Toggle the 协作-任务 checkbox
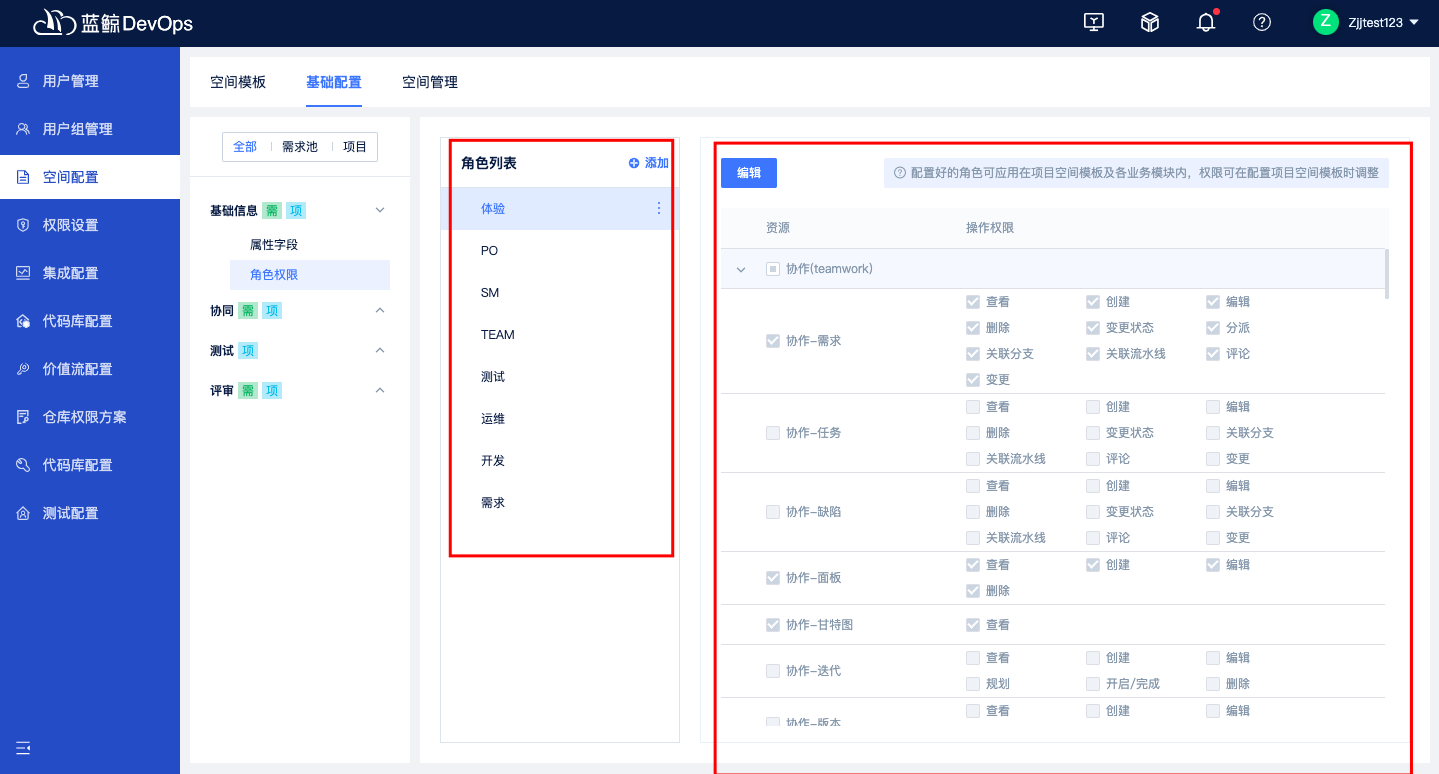Screen dimensions: 1439x774 (773, 433)
